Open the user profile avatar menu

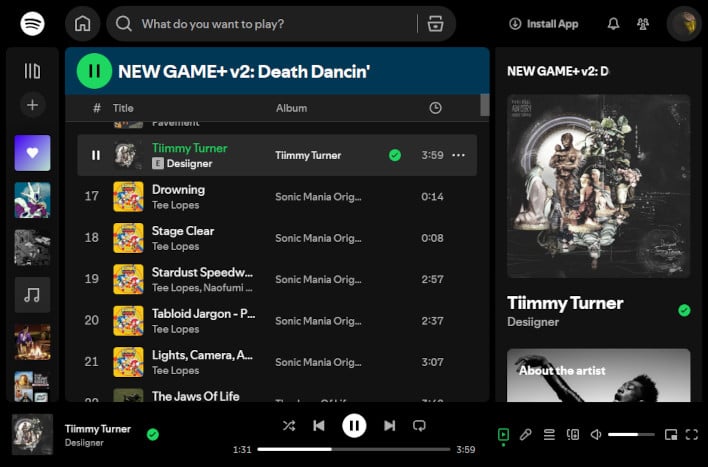click(x=684, y=23)
